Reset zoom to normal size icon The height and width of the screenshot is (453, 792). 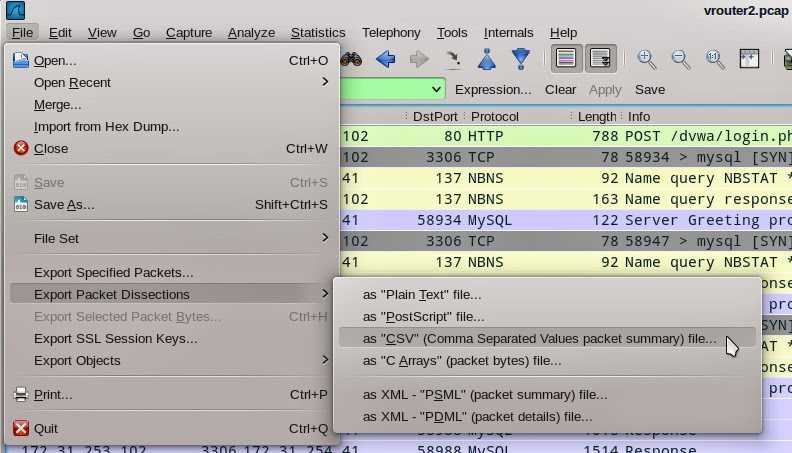tap(715, 59)
